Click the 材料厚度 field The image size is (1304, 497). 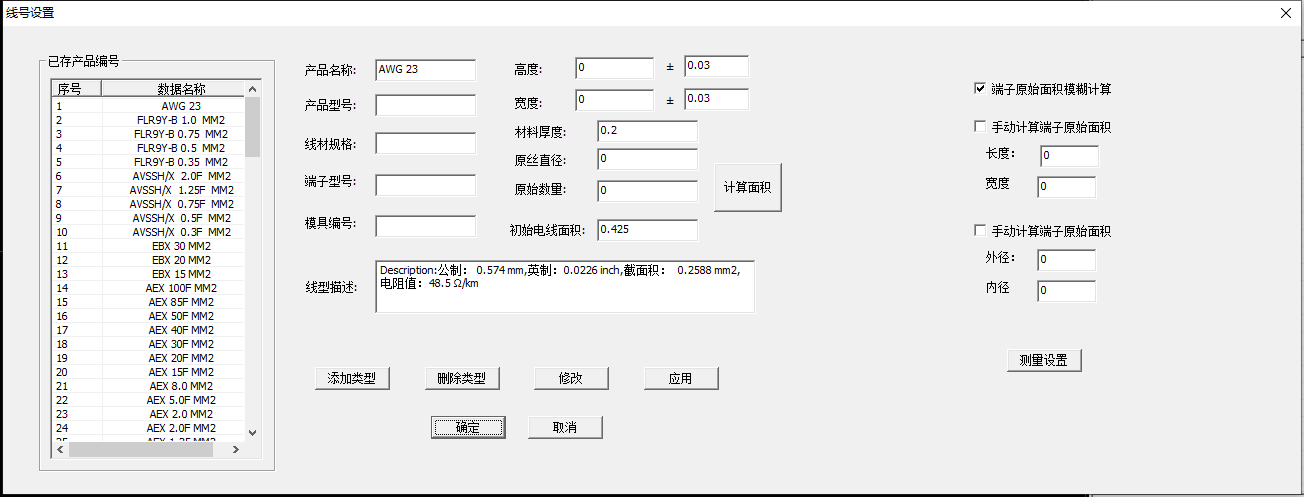coord(647,132)
